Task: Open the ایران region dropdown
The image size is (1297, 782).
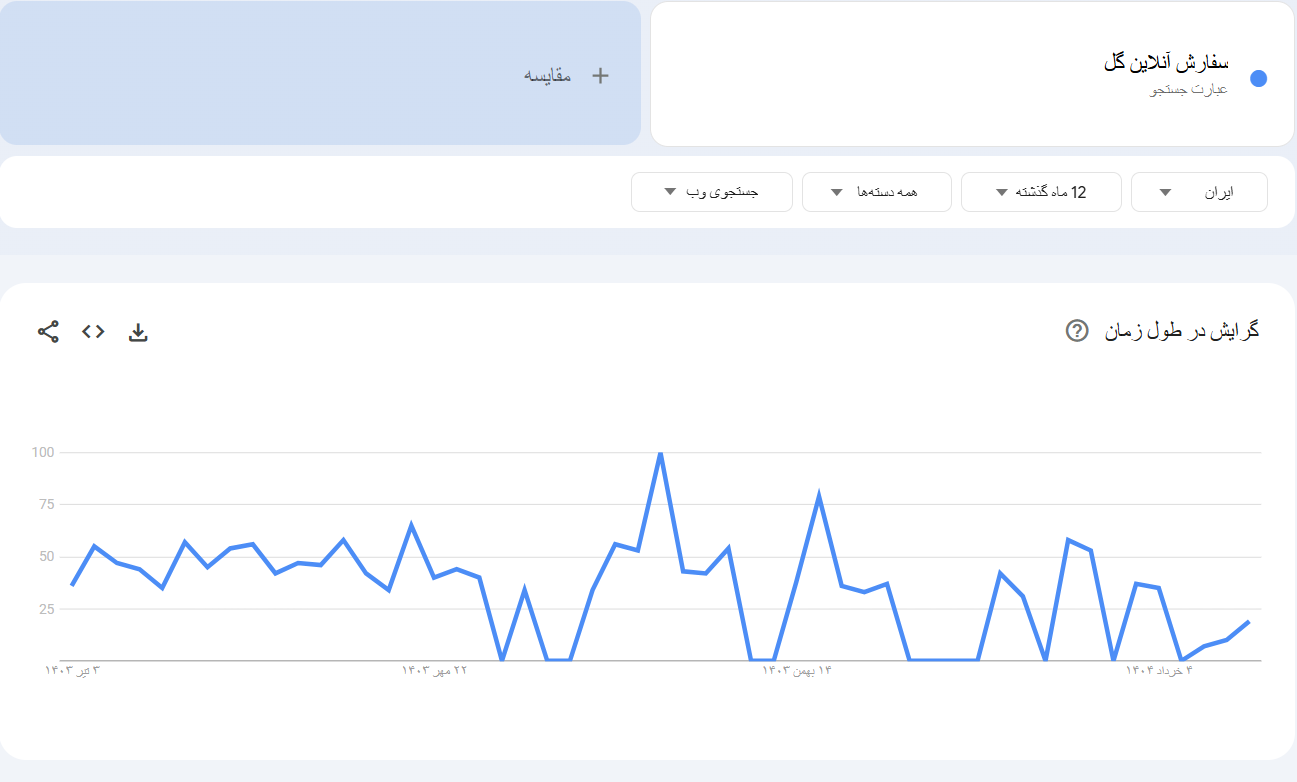Action: (x=1198, y=192)
